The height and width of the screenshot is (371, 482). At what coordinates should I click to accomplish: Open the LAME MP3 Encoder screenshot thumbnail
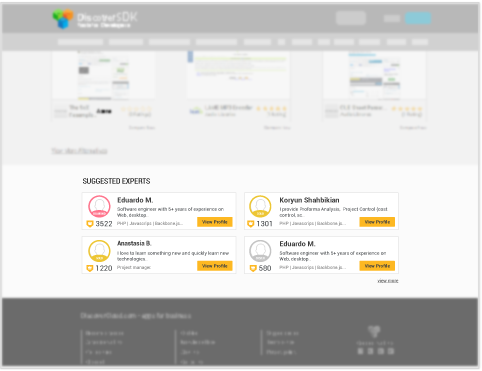[x=238, y=74]
